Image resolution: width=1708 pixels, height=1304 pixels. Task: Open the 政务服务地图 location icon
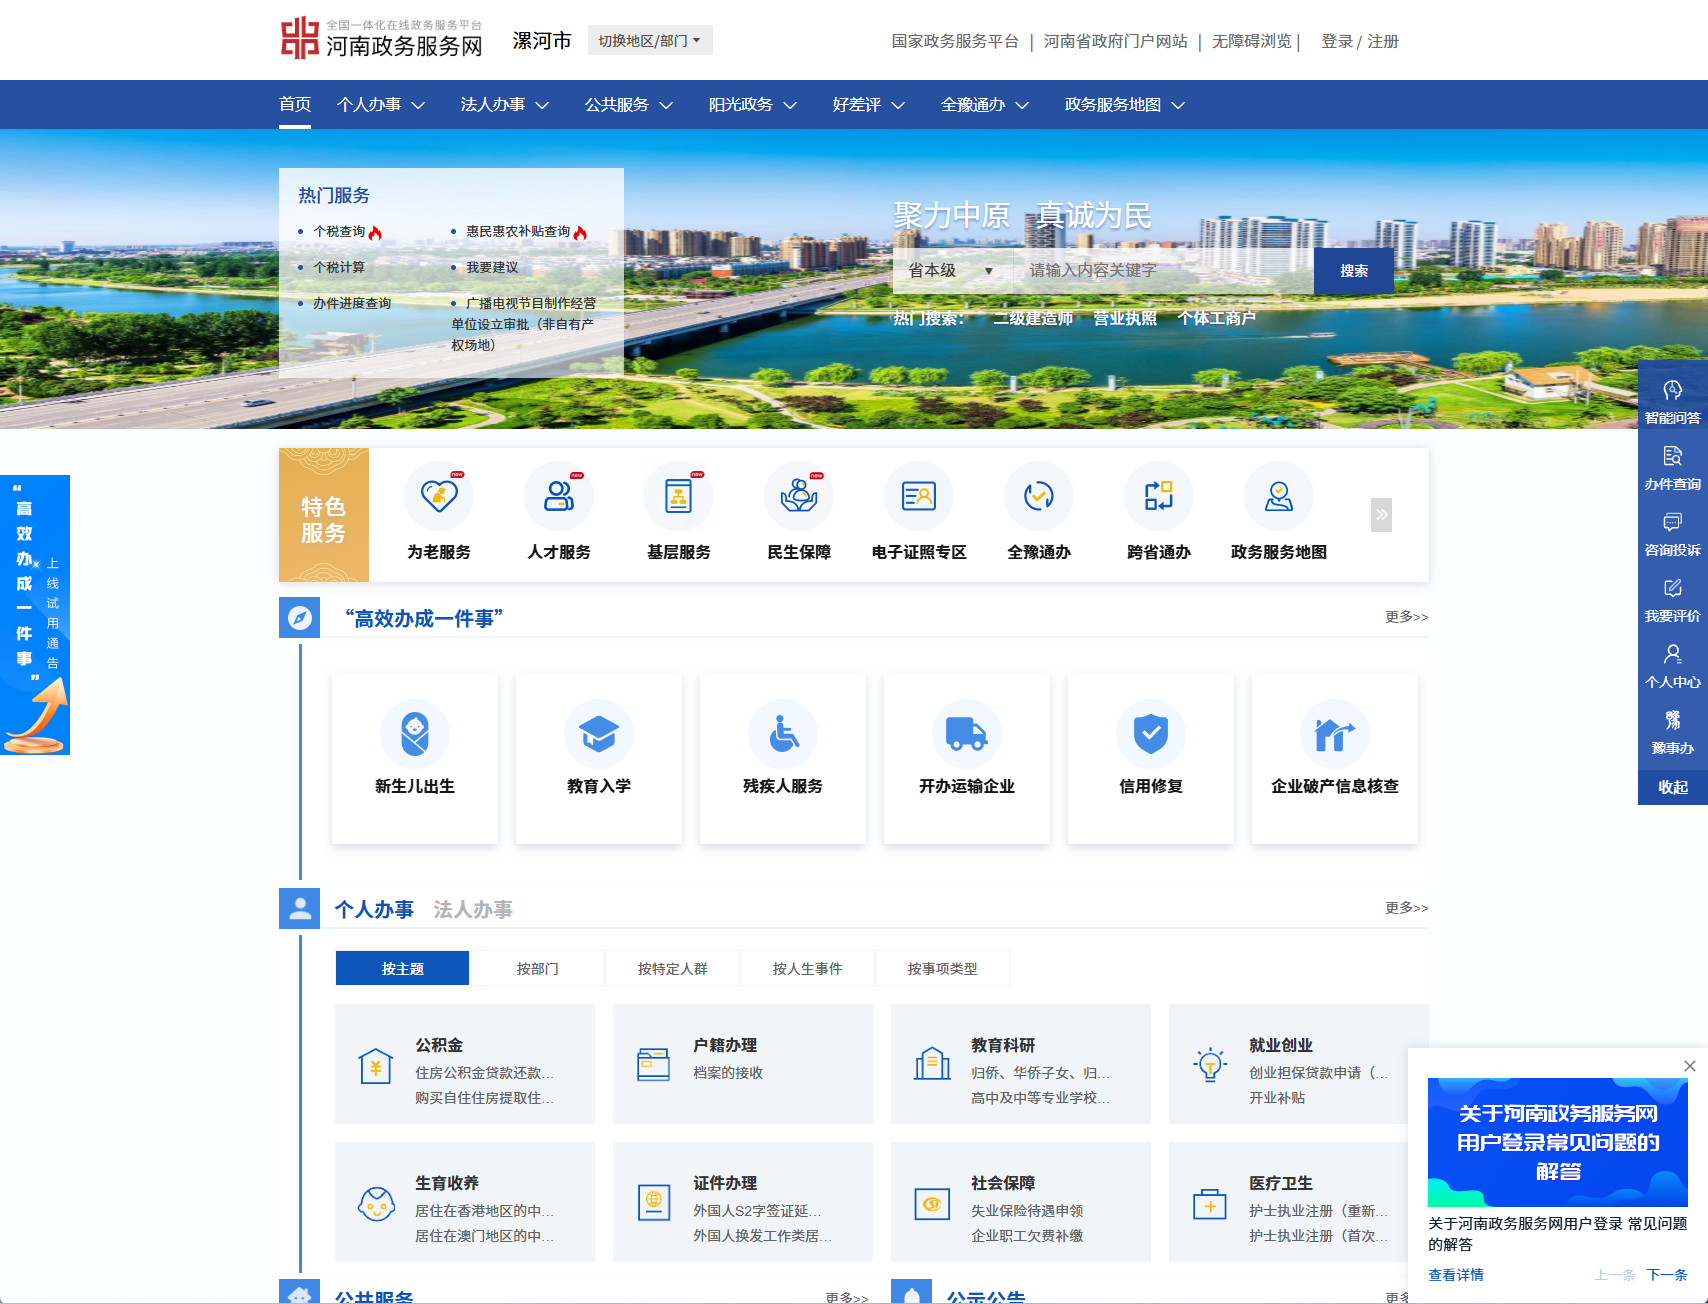(x=1279, y=496)
